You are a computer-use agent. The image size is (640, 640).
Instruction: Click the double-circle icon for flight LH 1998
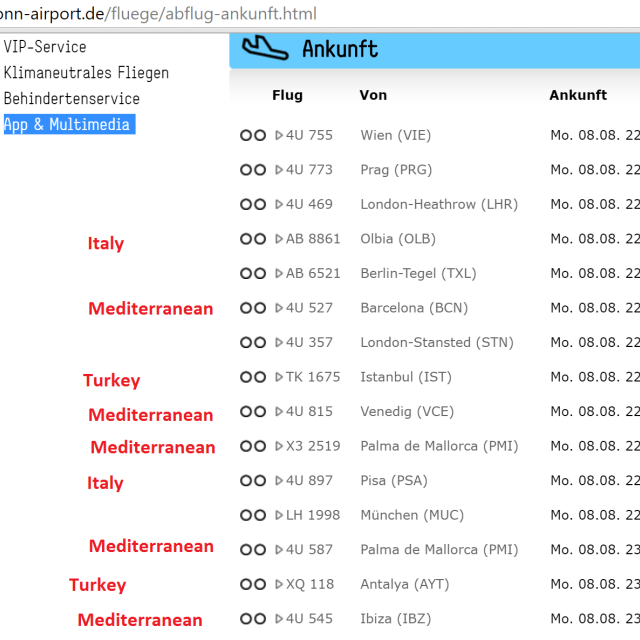click(x=253, y=515)
